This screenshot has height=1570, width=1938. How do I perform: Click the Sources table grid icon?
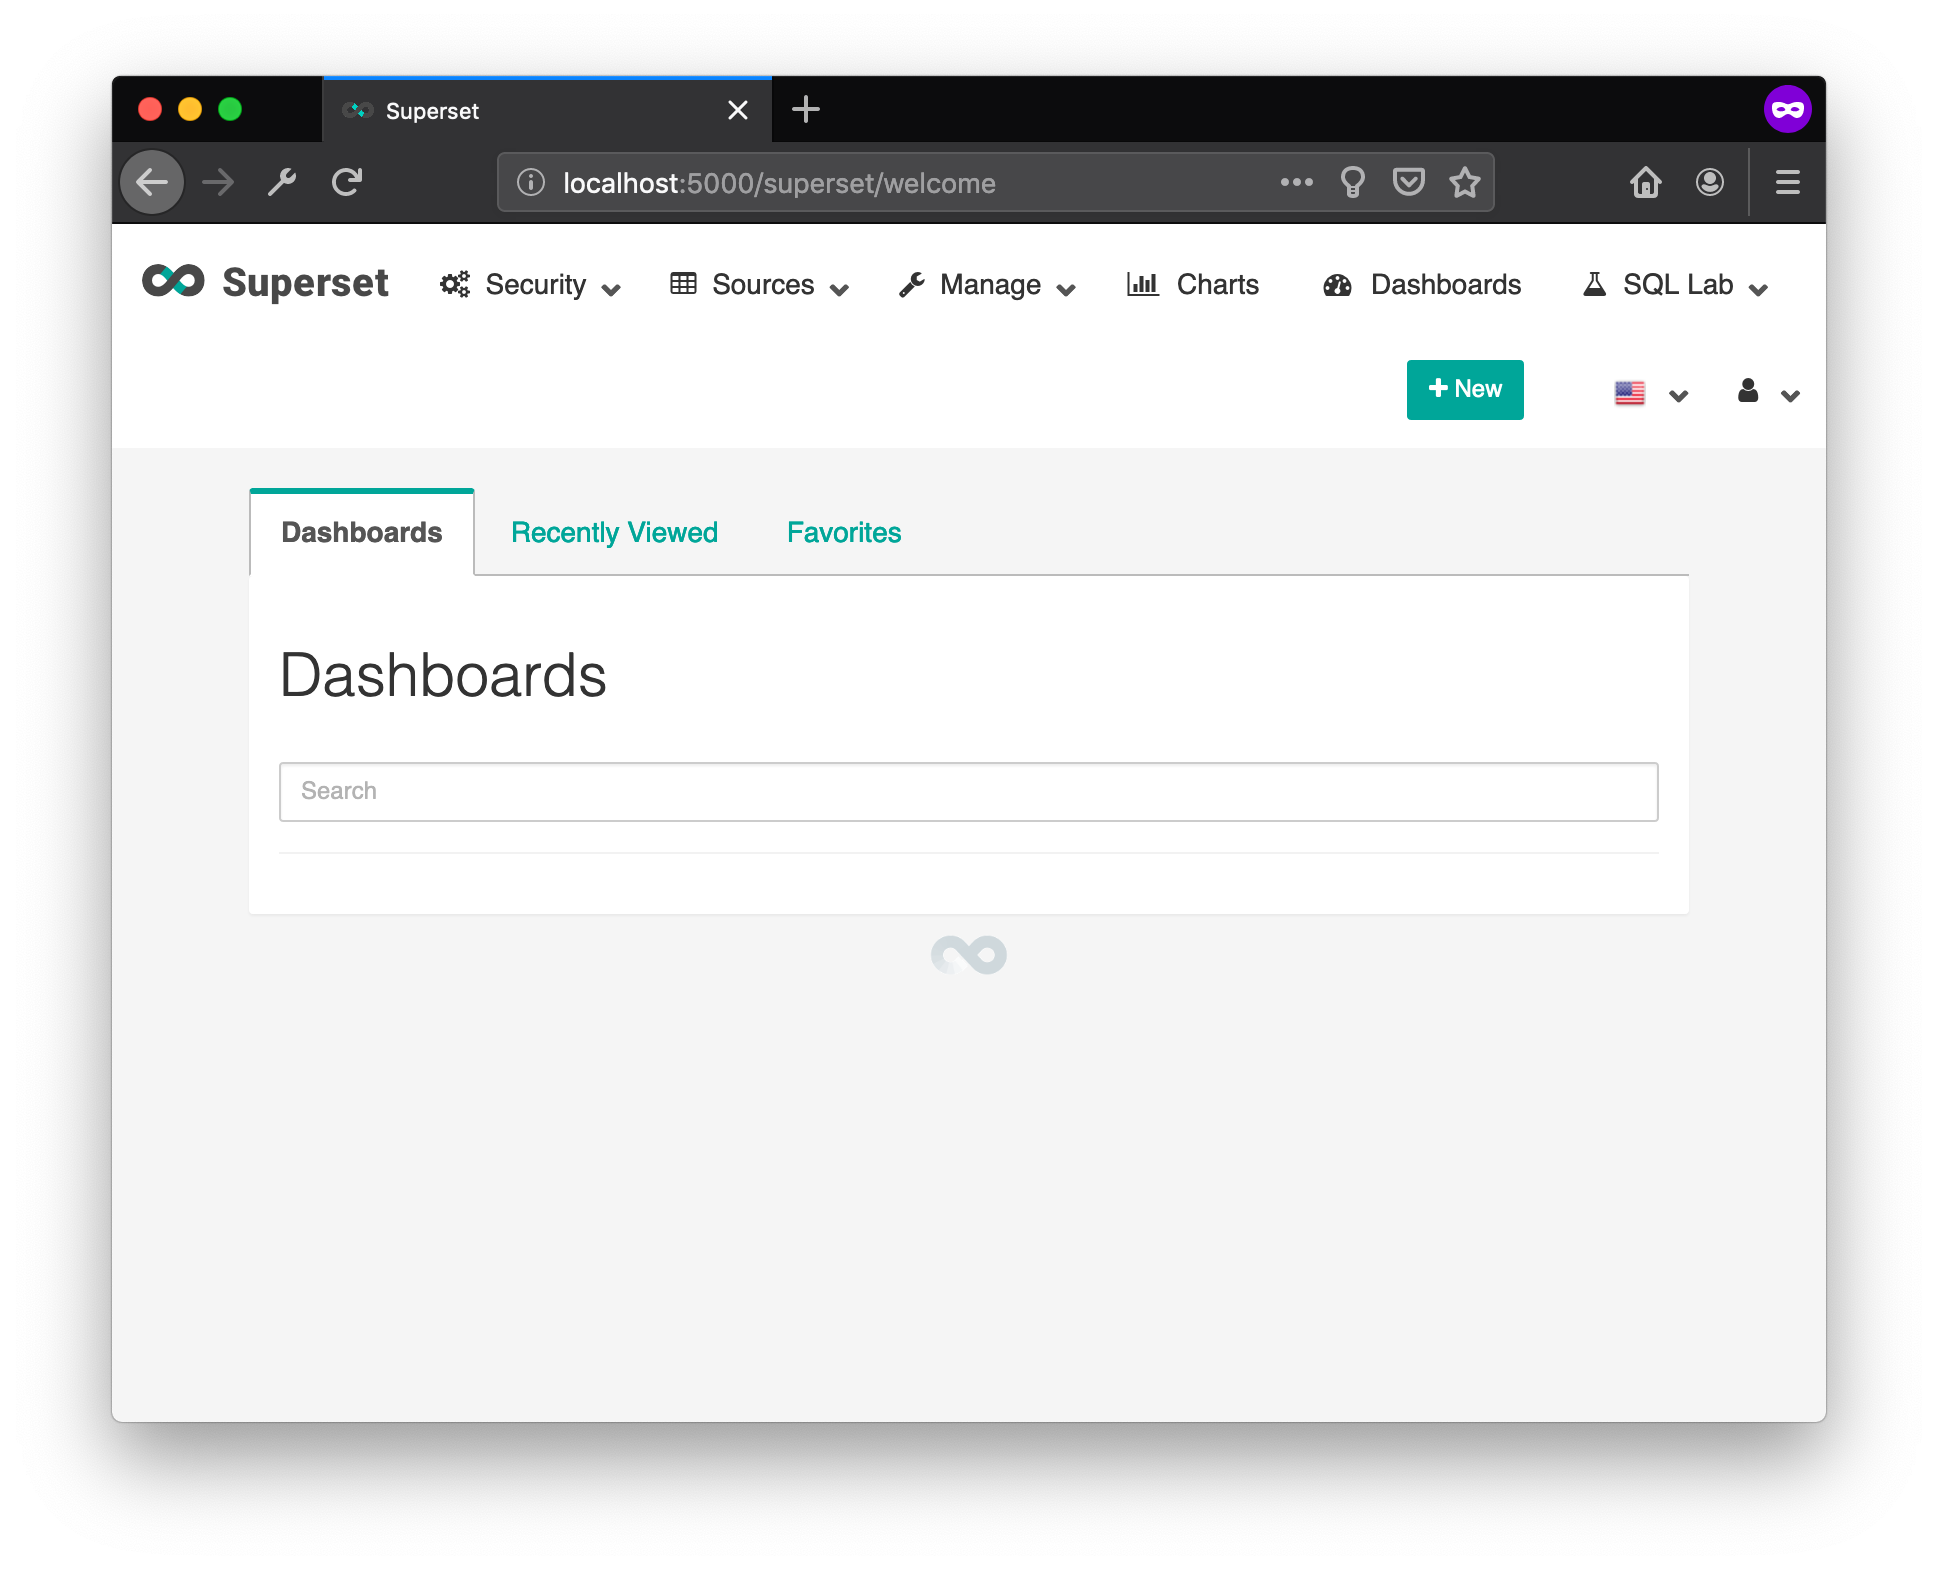coord(683,284)
